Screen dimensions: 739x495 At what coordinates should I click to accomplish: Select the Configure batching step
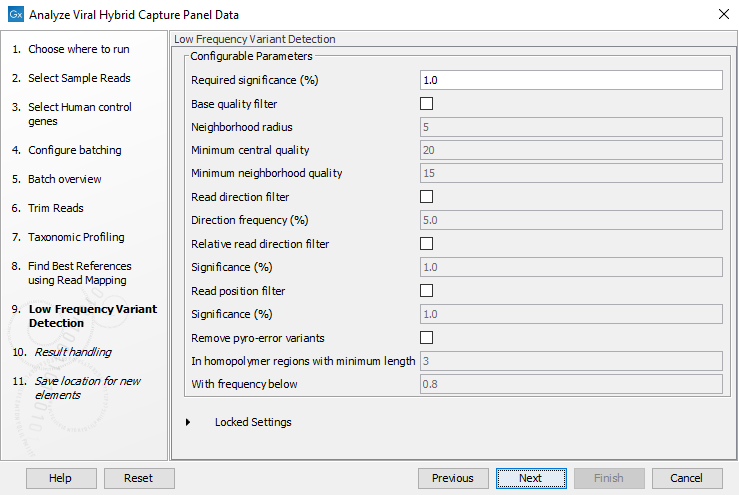(74, 150)
